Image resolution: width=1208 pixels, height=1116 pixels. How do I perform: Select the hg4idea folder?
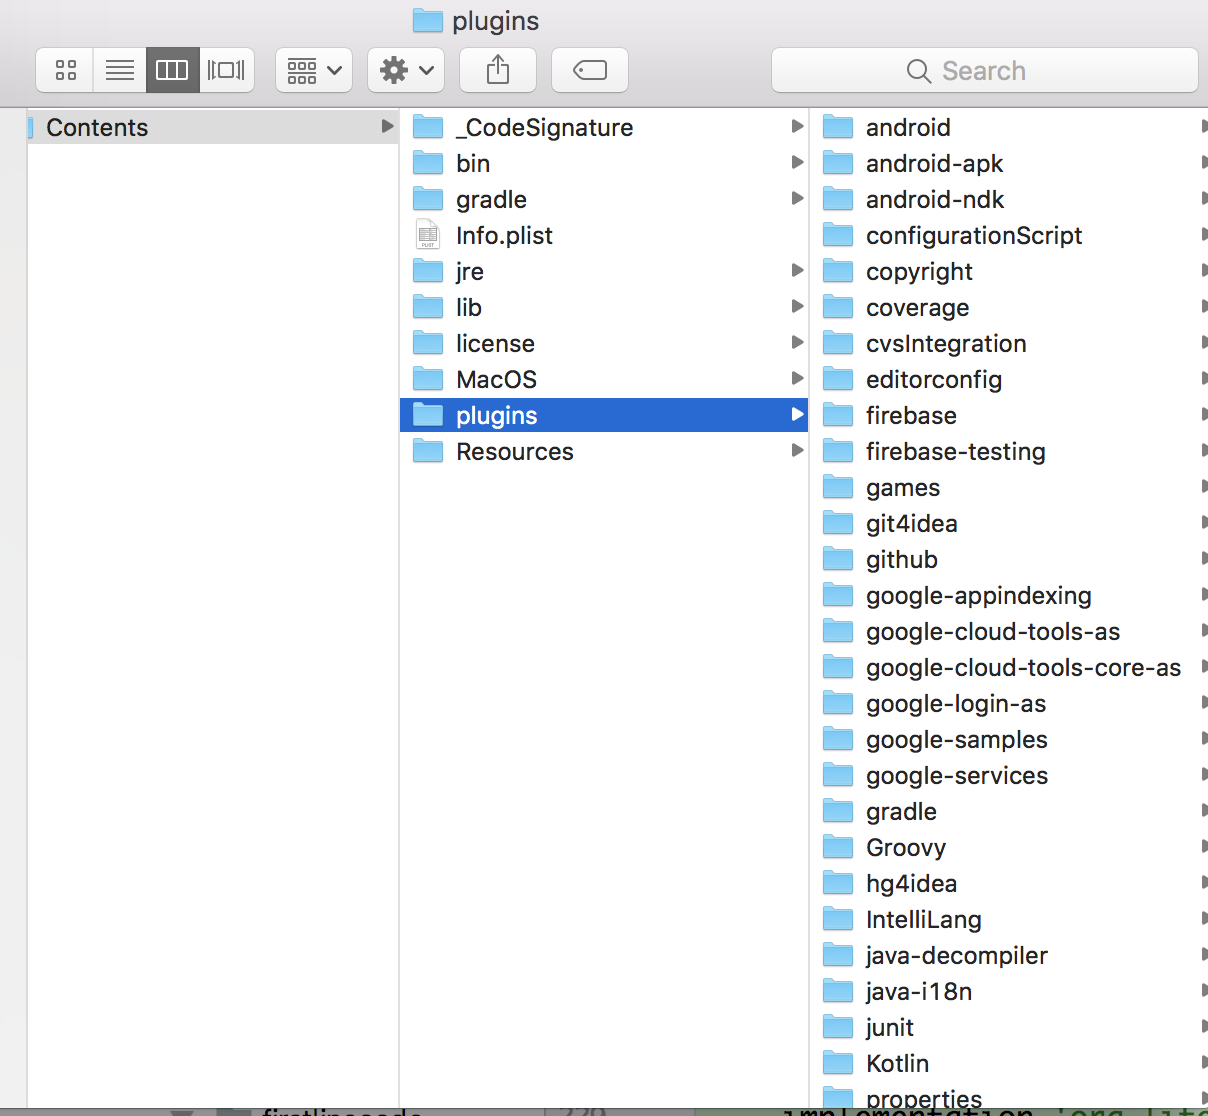(1009, 883)
